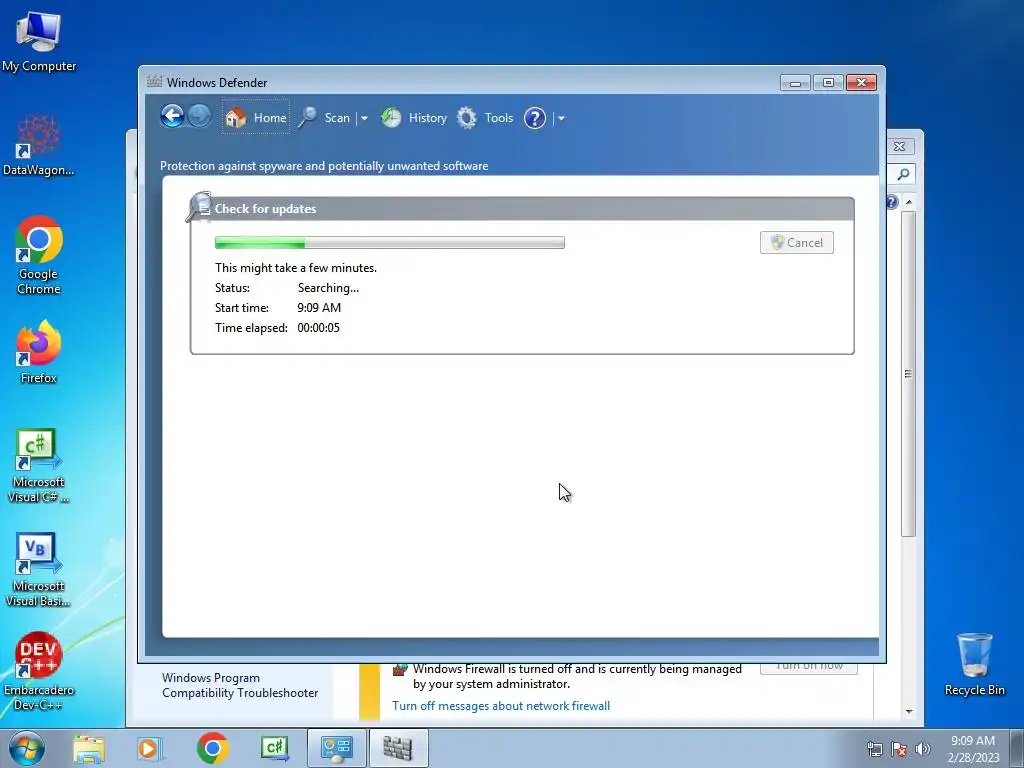Cancel the check for updates
The width and height of the screenshot is (1024, 768).
click(x=797, y=243)
